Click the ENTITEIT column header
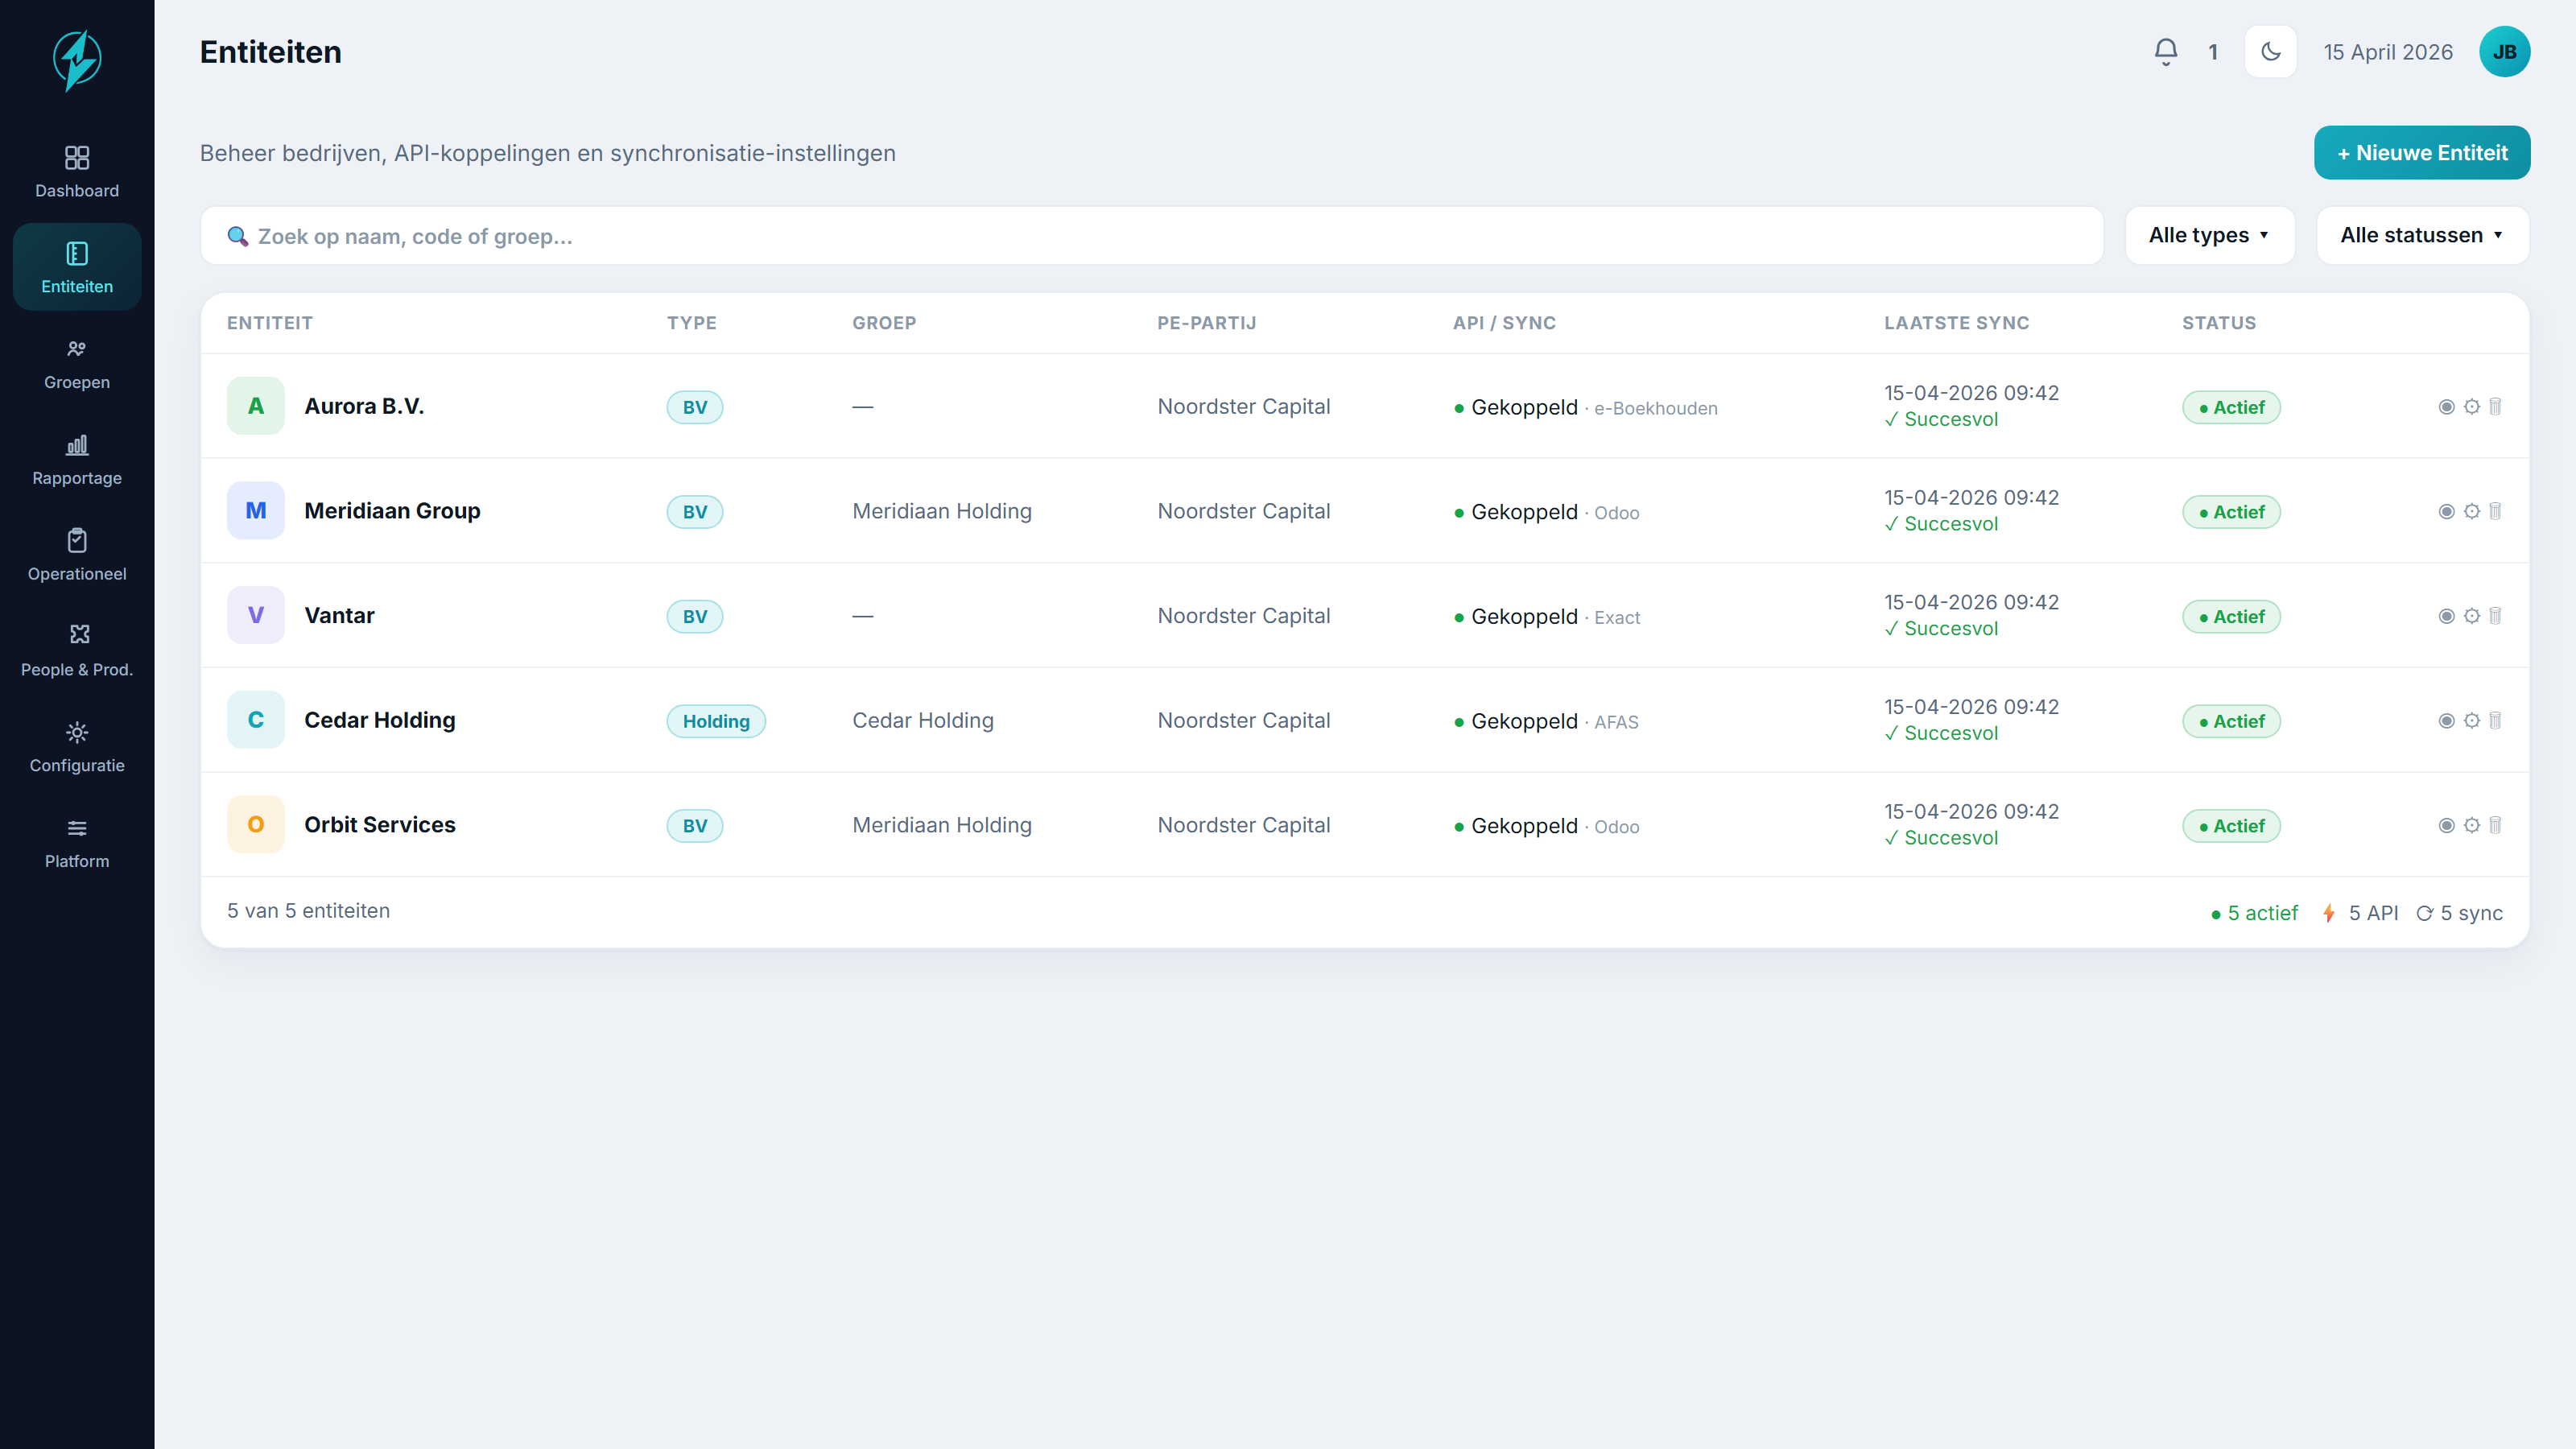Viewport: 2576px width, 1449px height. 270,323
